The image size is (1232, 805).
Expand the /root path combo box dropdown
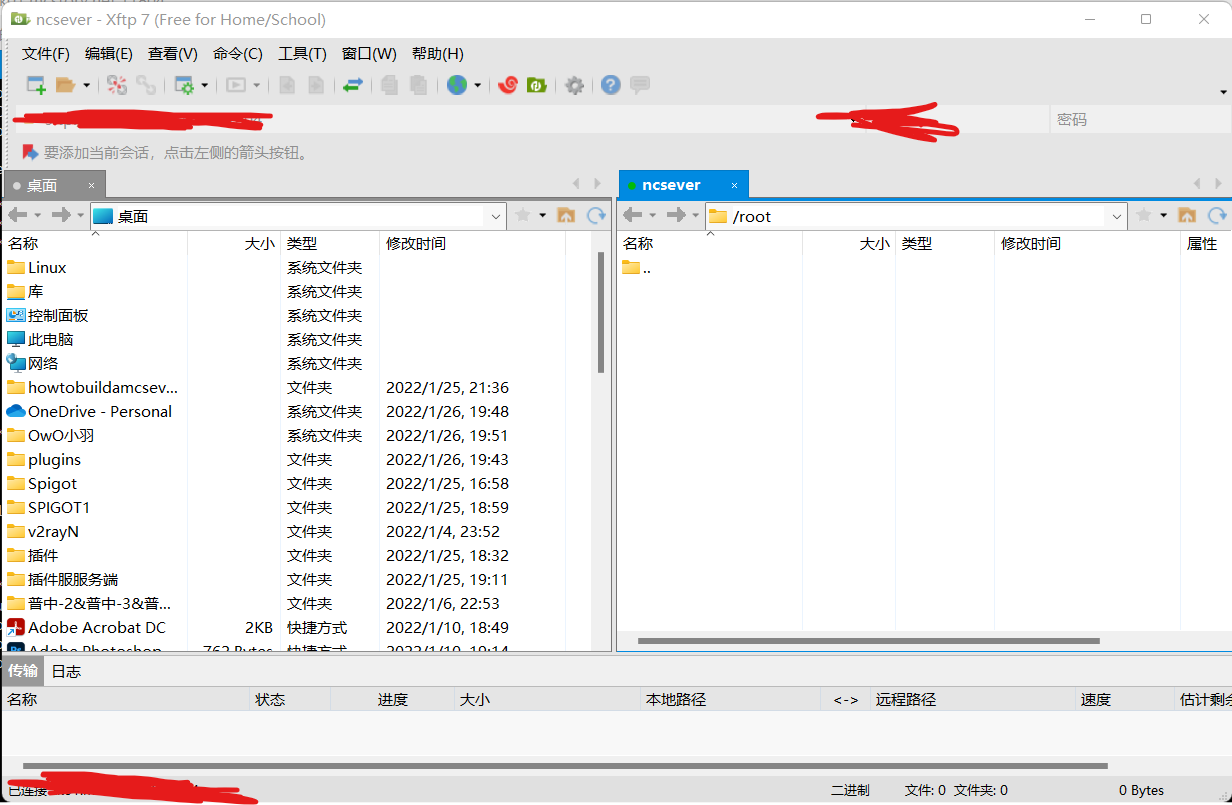pyautogui.click(x=1117, y=216)
